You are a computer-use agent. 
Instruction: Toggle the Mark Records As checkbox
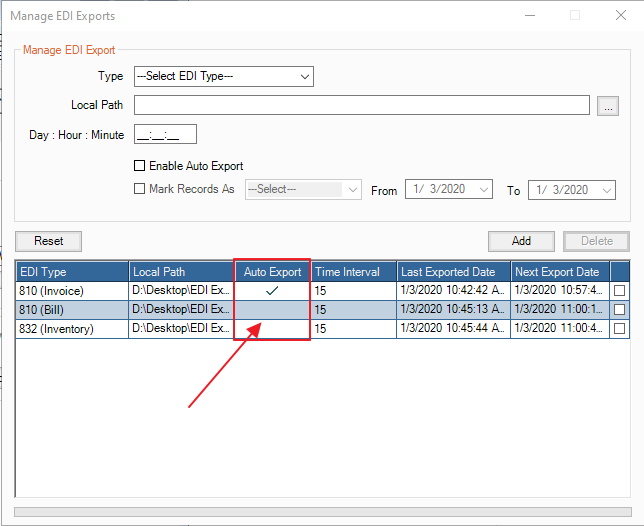pyautogui.click(x=140, y=189)
